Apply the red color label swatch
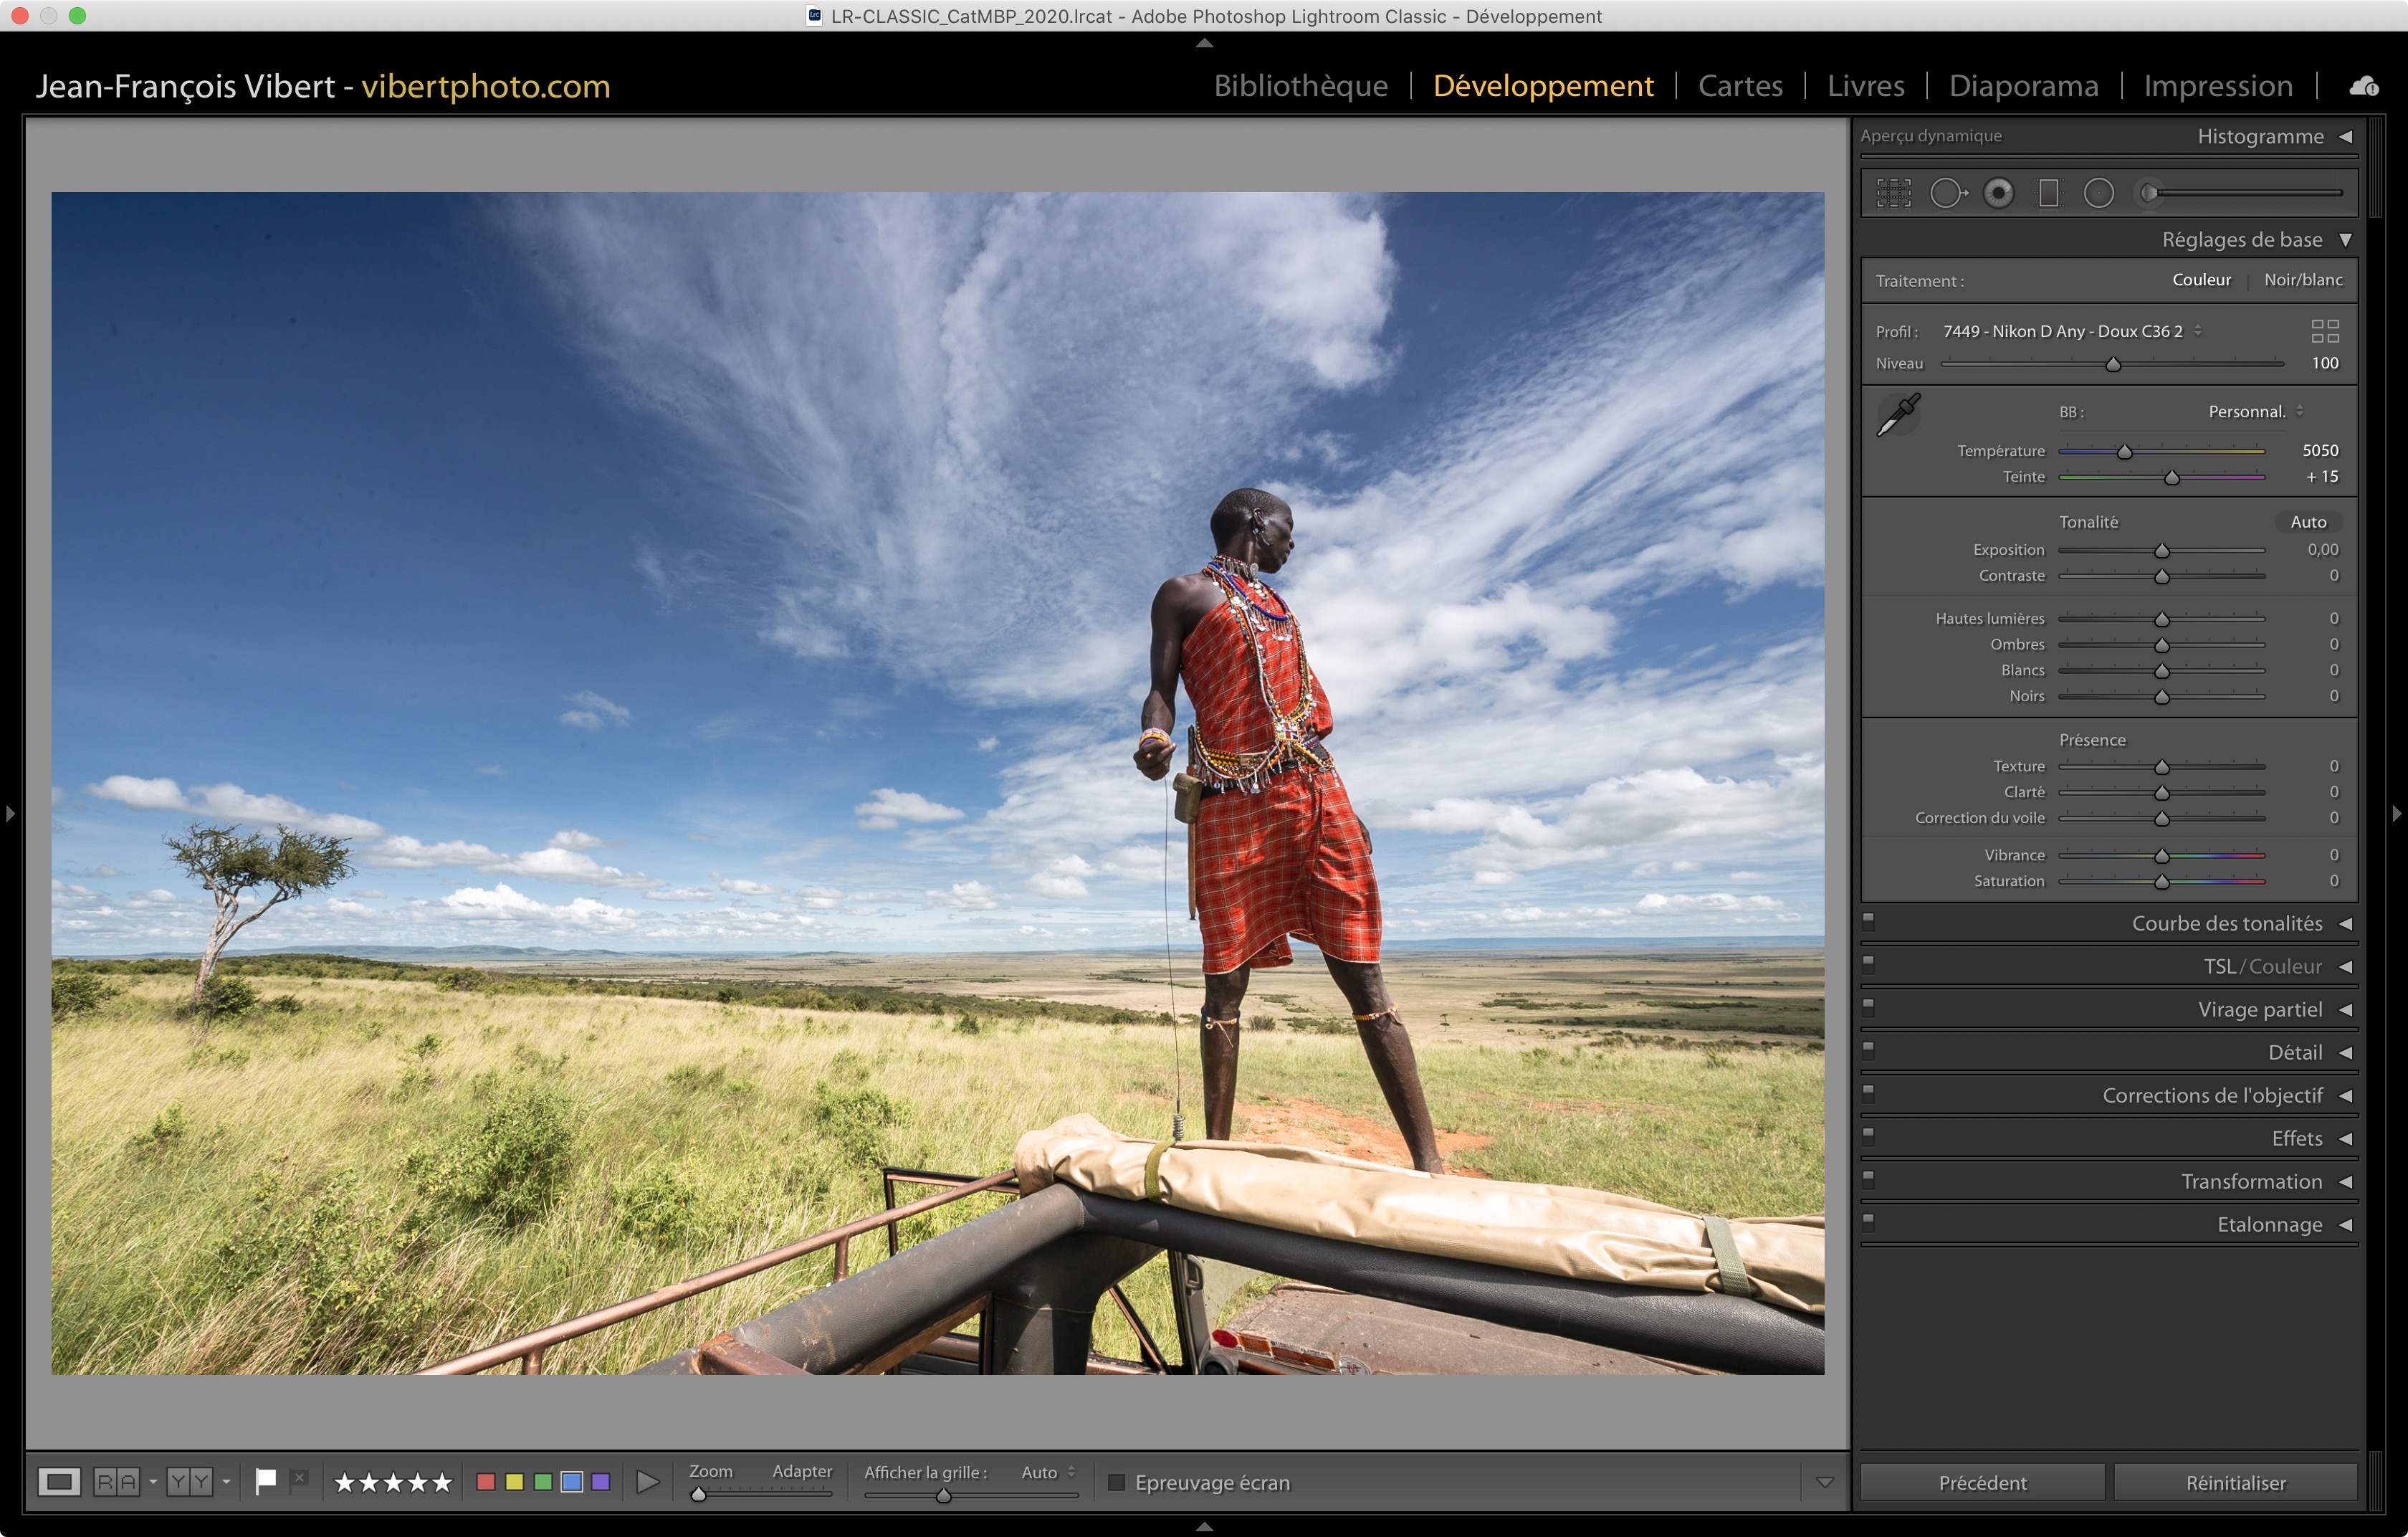 coord(486,1481)
